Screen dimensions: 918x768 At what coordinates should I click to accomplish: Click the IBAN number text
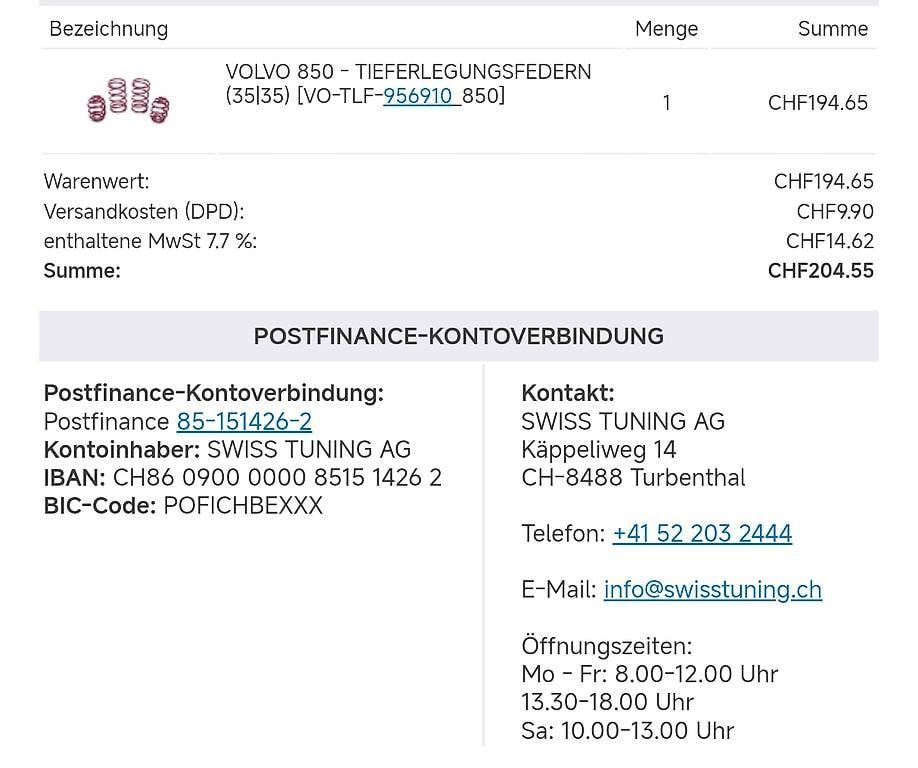(277, 478)
